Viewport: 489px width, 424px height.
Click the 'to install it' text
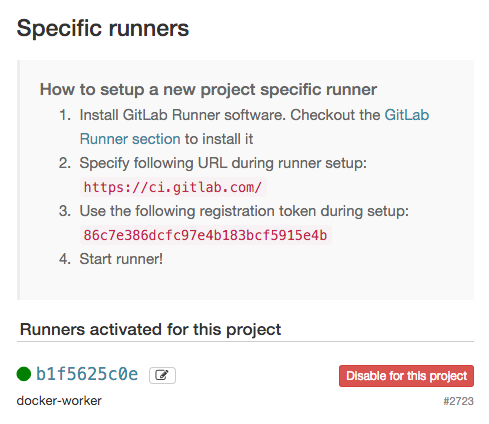coord(219,139)
